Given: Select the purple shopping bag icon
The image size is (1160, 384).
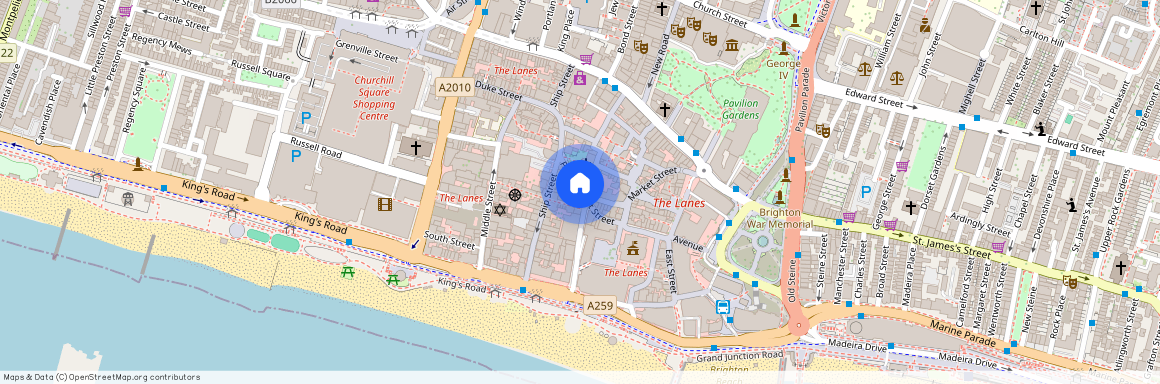Looking at the screenshot, I should click(x=580, y=78).
